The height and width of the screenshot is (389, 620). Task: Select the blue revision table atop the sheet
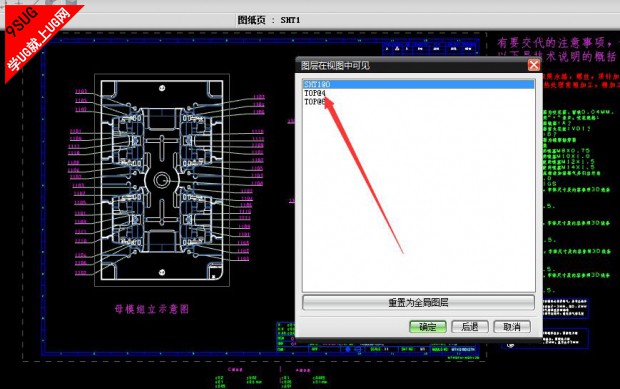430,48
